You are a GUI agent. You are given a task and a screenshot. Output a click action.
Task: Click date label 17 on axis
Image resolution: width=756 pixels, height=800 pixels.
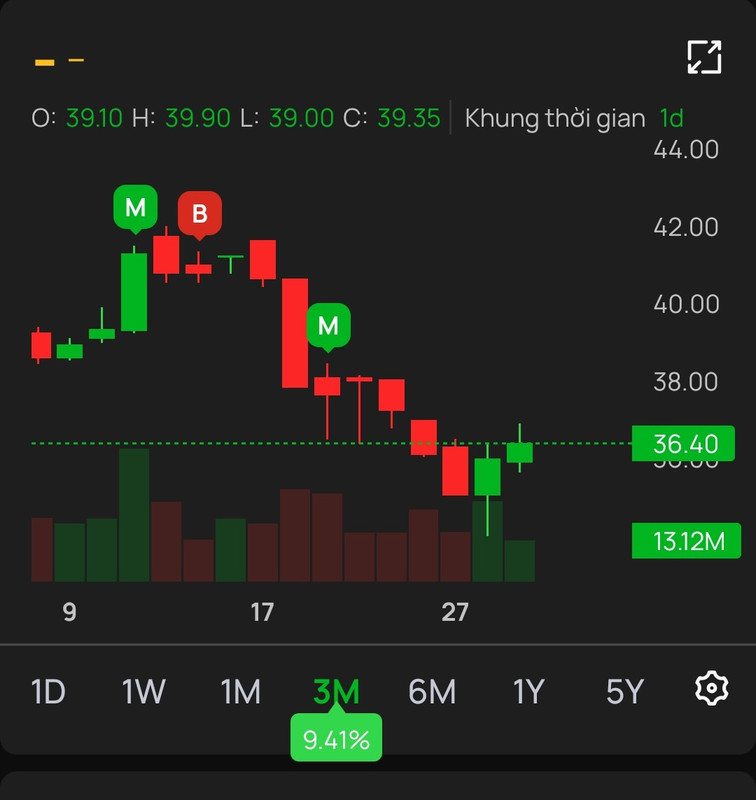tap(262, 612)
